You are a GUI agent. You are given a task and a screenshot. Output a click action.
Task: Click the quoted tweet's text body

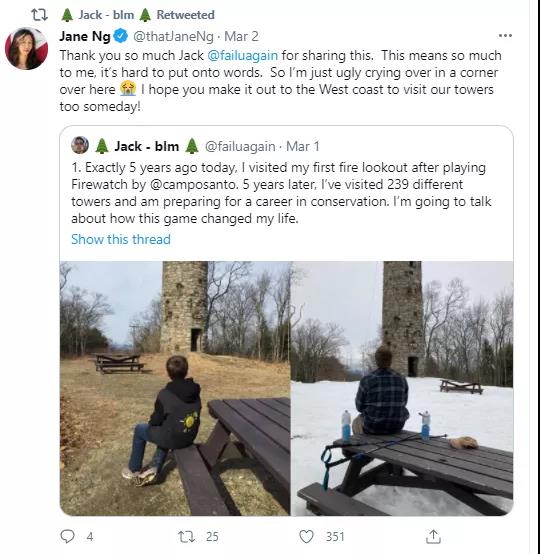coord(281,193)
